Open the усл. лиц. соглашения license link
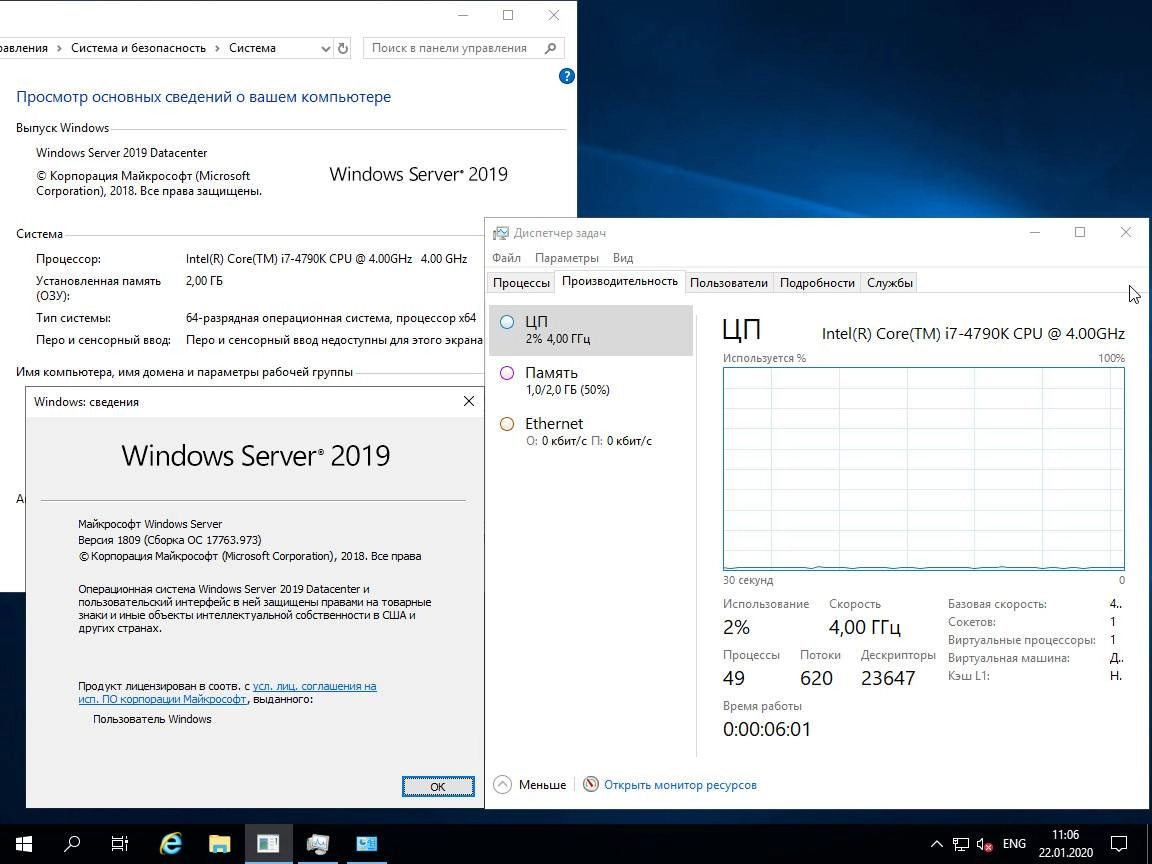The width and height of the screenshot is (1152, 864). 314,686
